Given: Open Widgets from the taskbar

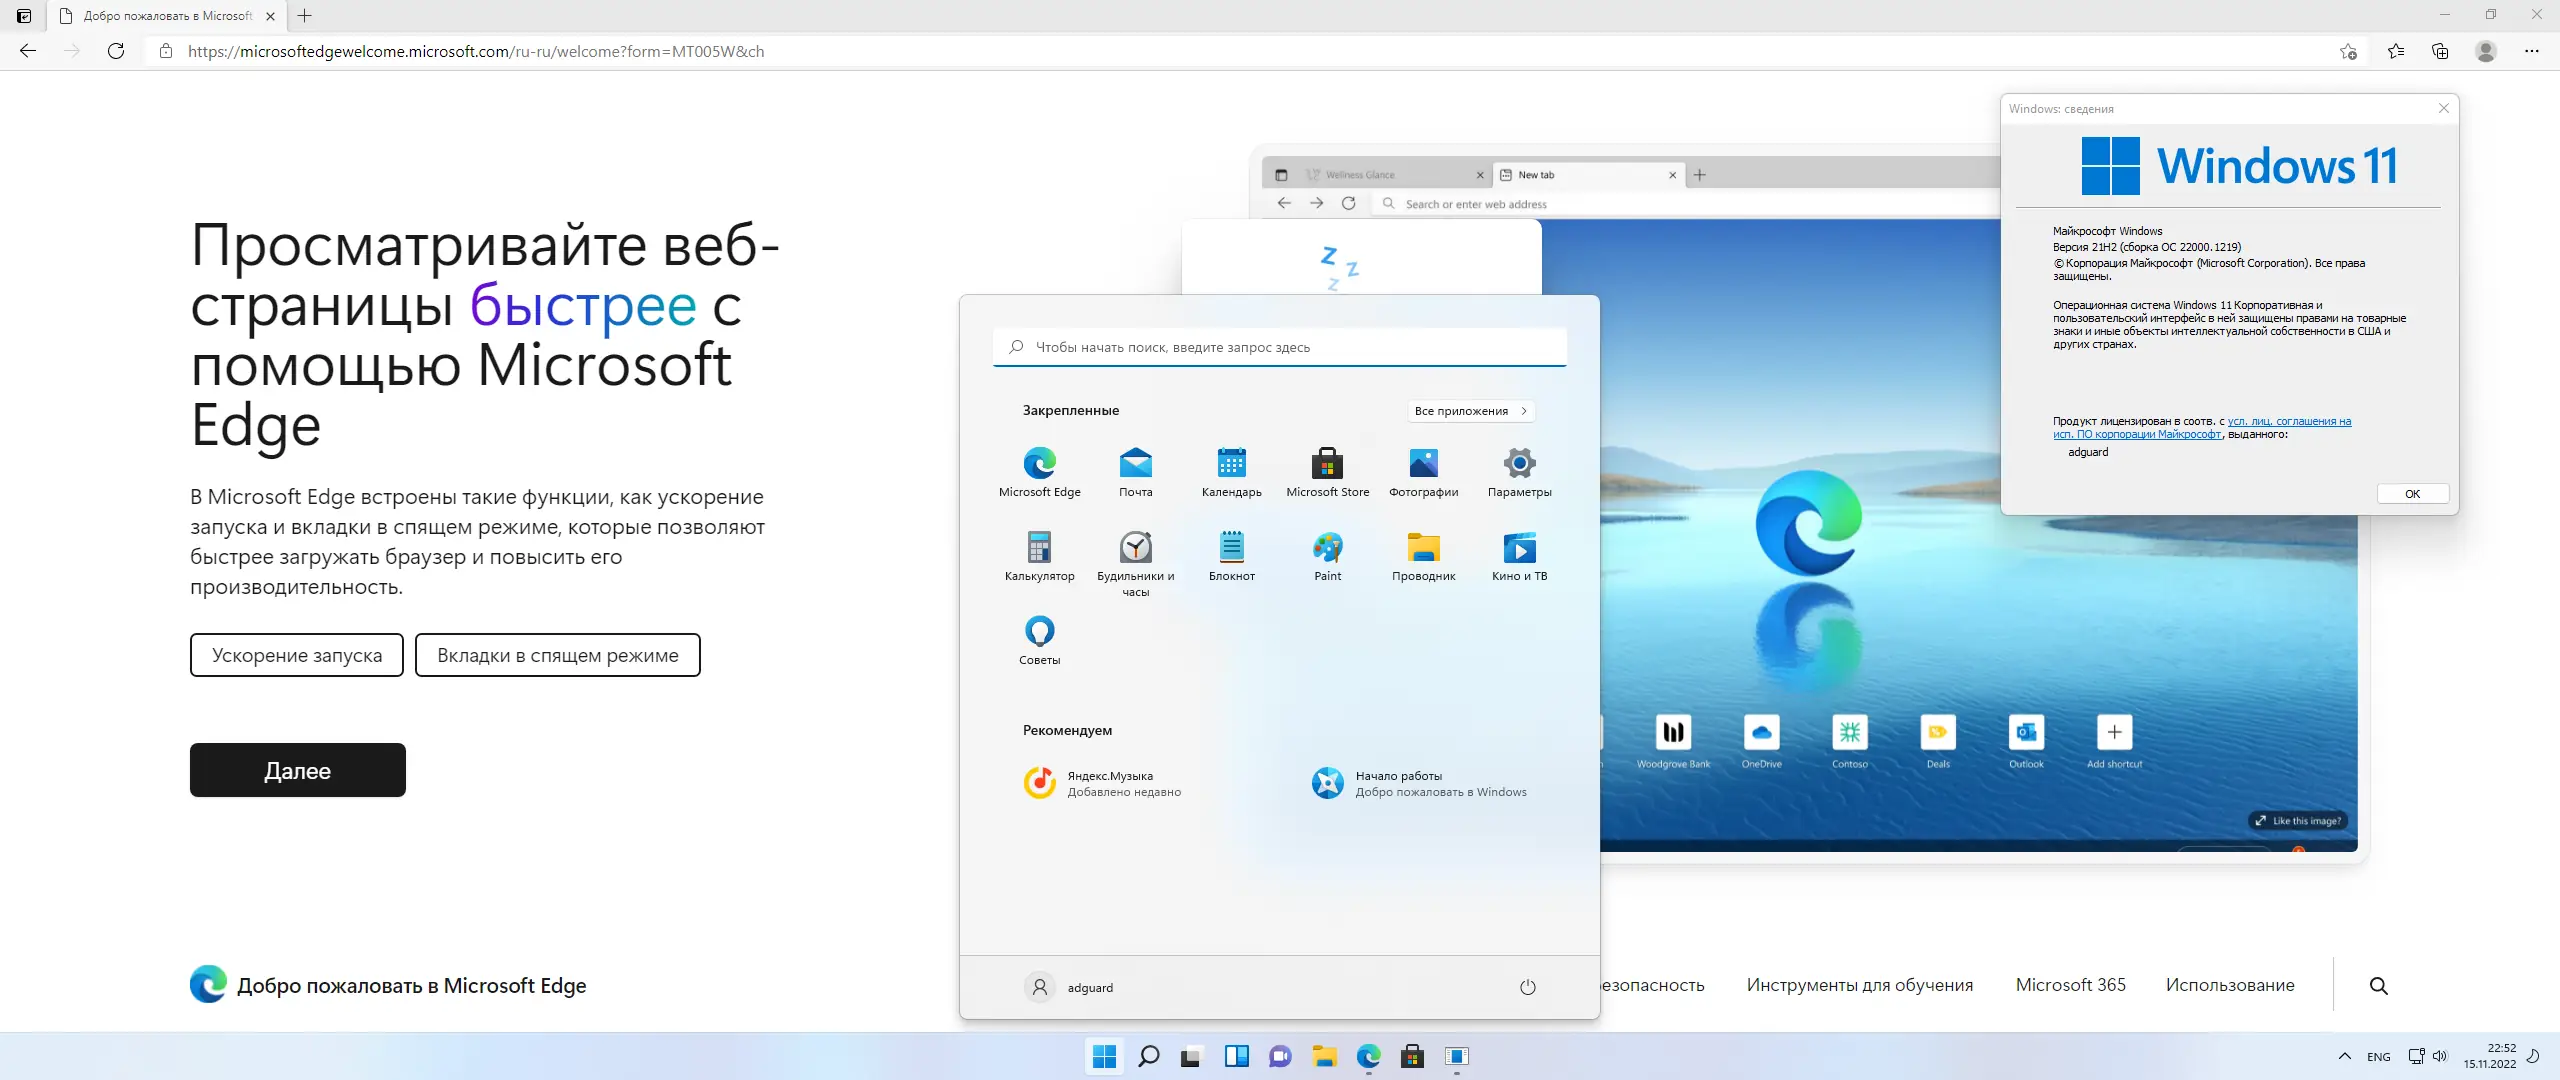Looking at the screenshot, I should tap(1236, 1056).
